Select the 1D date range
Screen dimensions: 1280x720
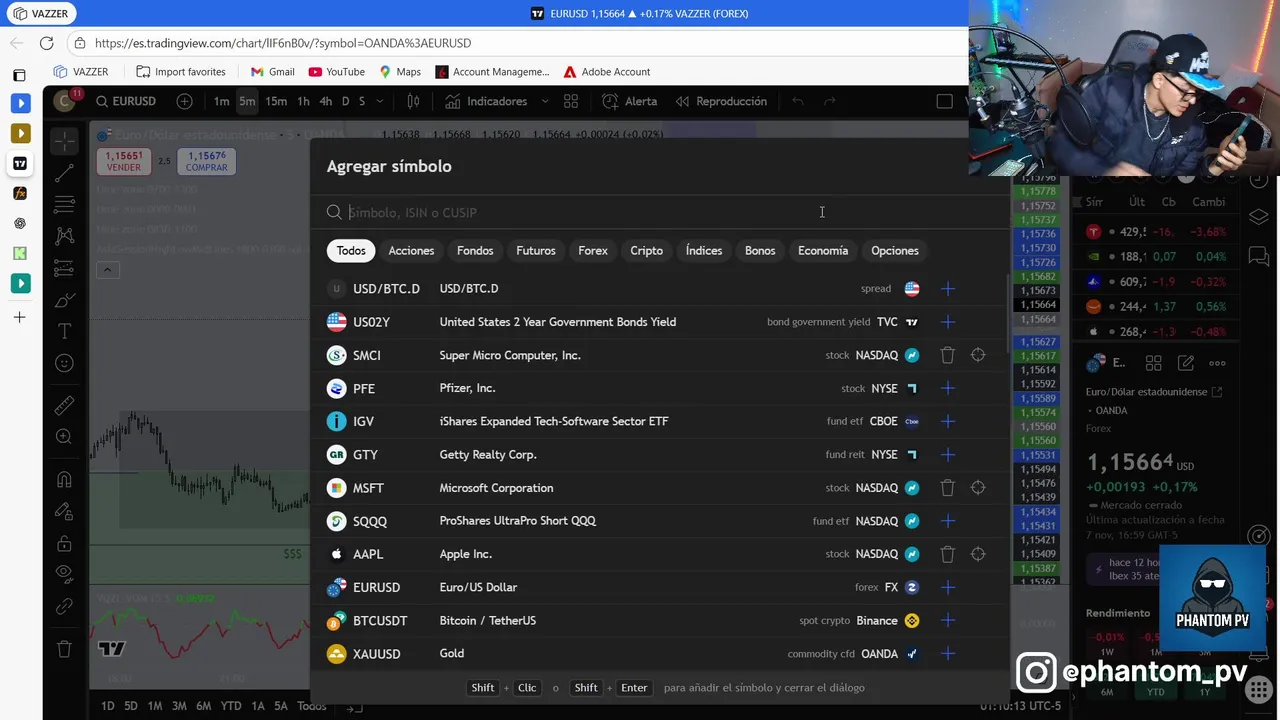click(x=107, y=706)
